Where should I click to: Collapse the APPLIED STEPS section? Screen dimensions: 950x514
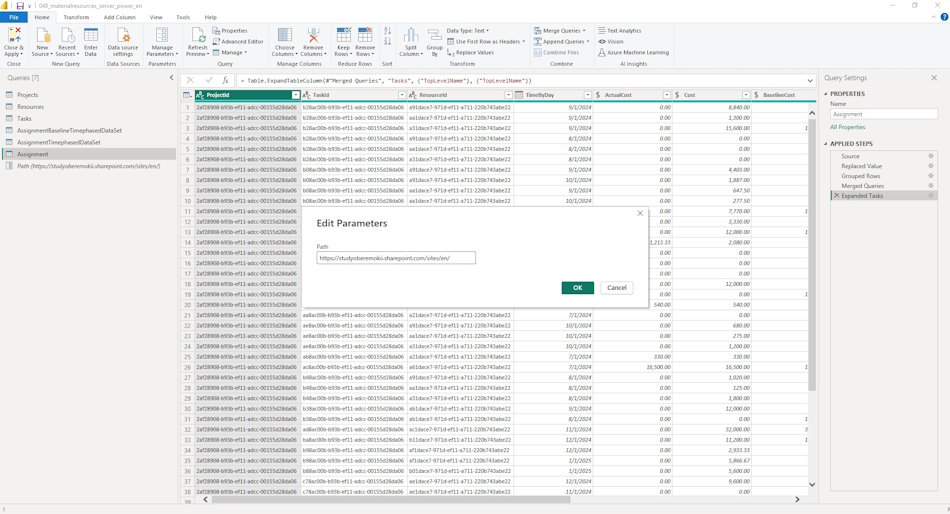point(825,144)
